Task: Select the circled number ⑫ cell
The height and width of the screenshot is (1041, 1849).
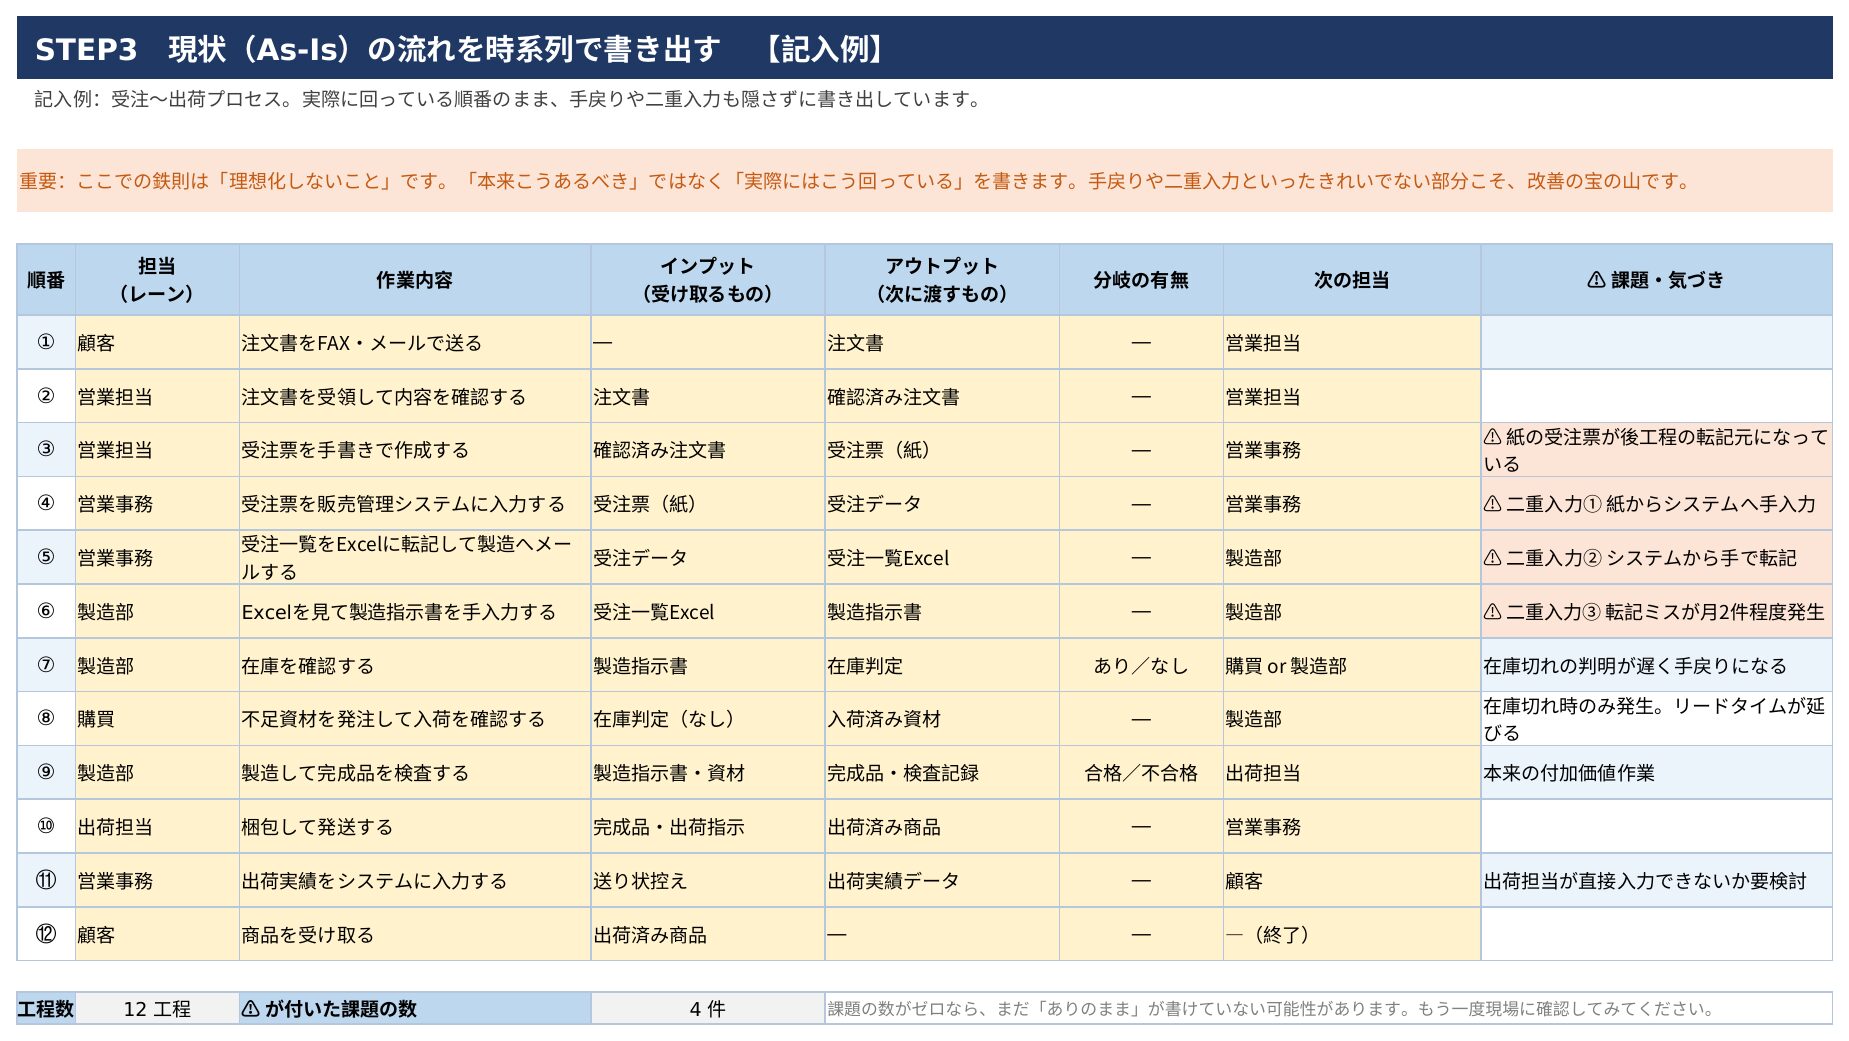Action: click(46, 934)
